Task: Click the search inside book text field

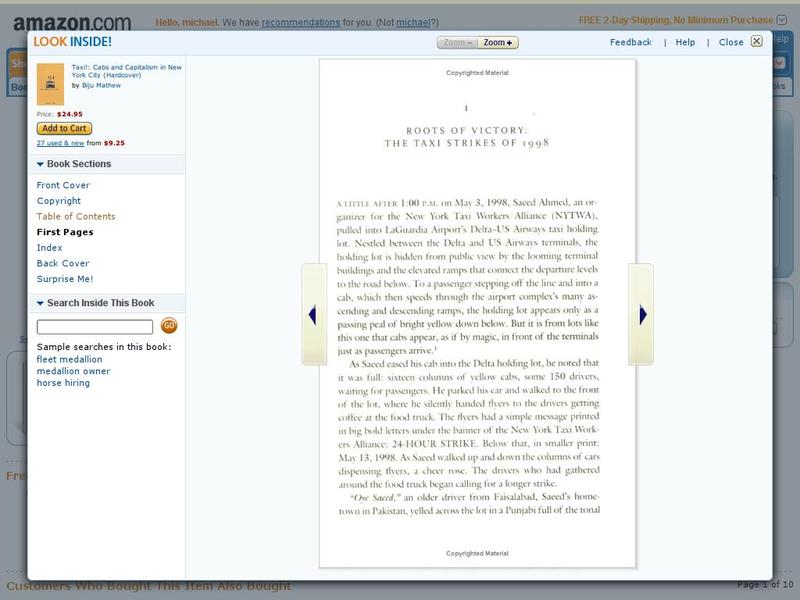Action: tap(95, 327)
